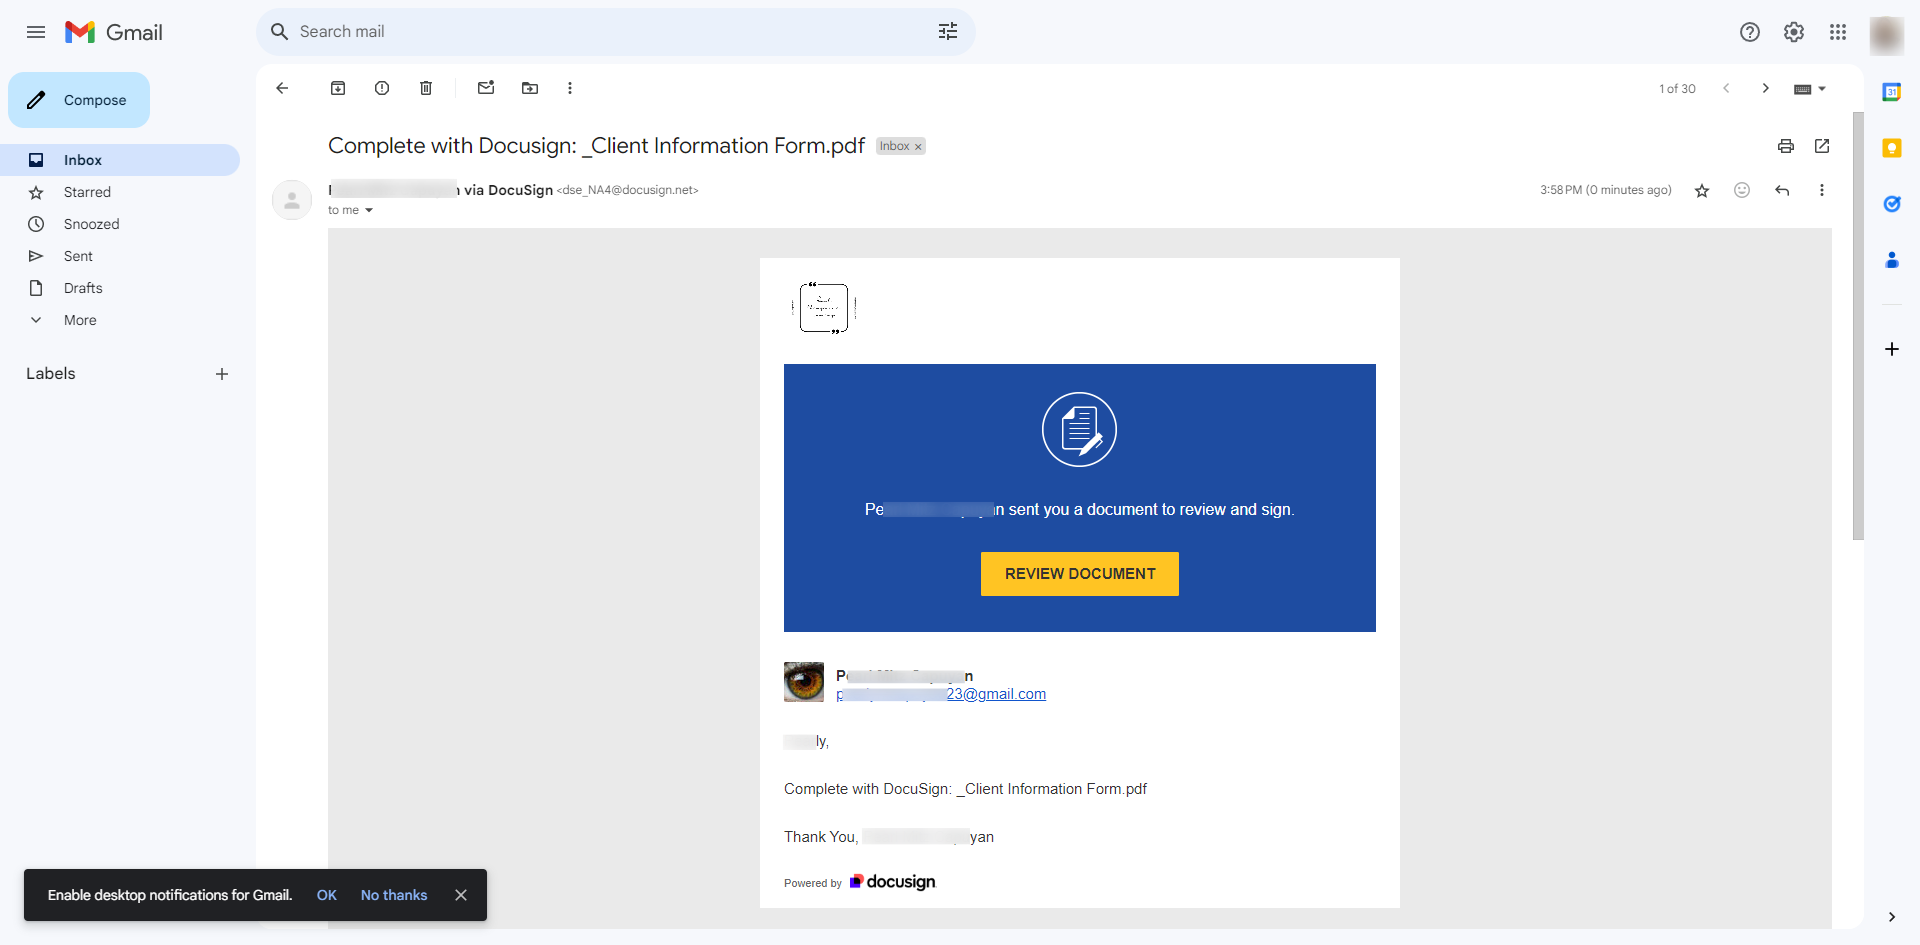Star this DocuSign email
Screen dimensions: 1920x945
[x=1702, y=190]
